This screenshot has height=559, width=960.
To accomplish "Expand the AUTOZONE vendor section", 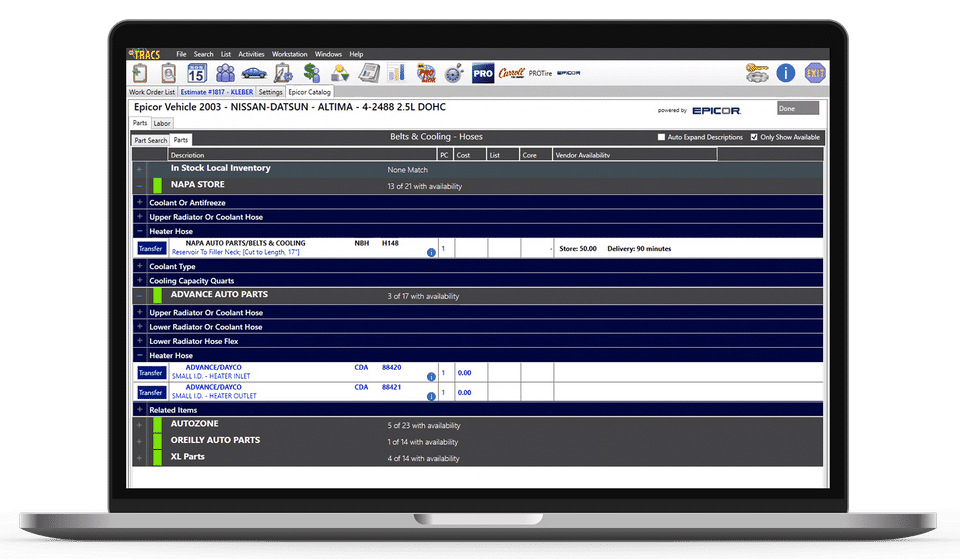I will pyautogui.click(x=140, y=425).
